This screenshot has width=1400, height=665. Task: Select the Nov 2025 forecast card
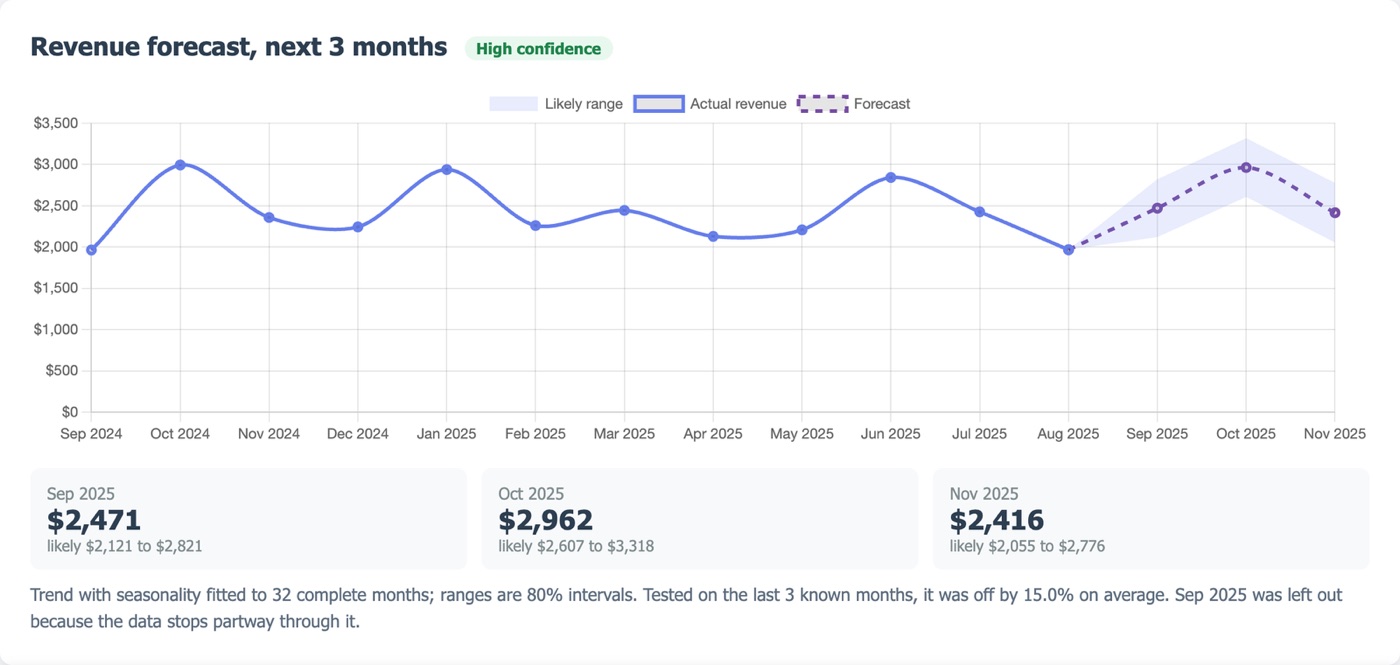1151,519
